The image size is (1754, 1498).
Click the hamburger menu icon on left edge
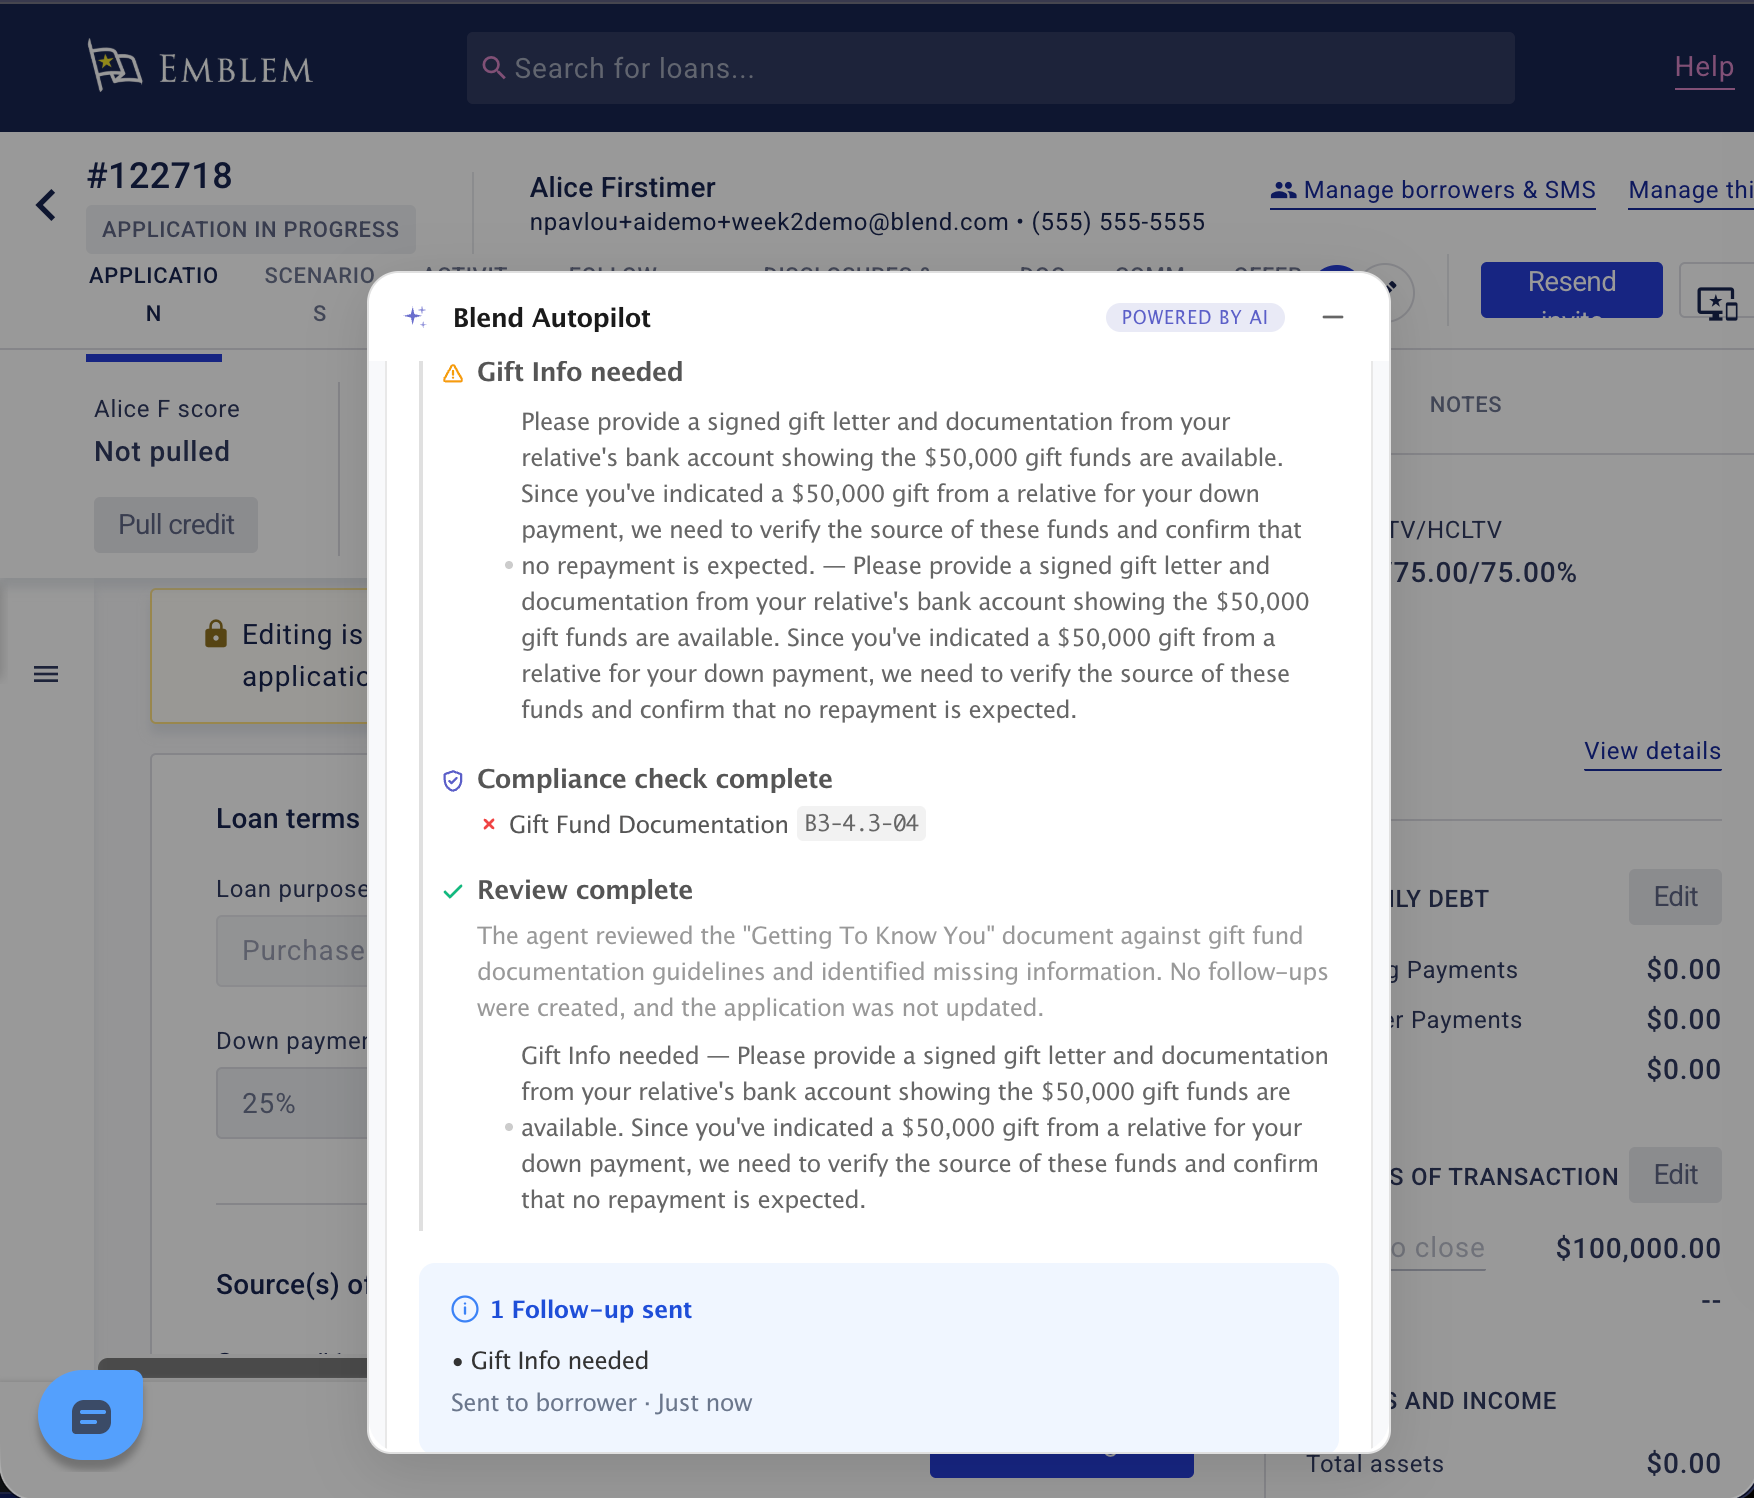[x=46, y=674]
